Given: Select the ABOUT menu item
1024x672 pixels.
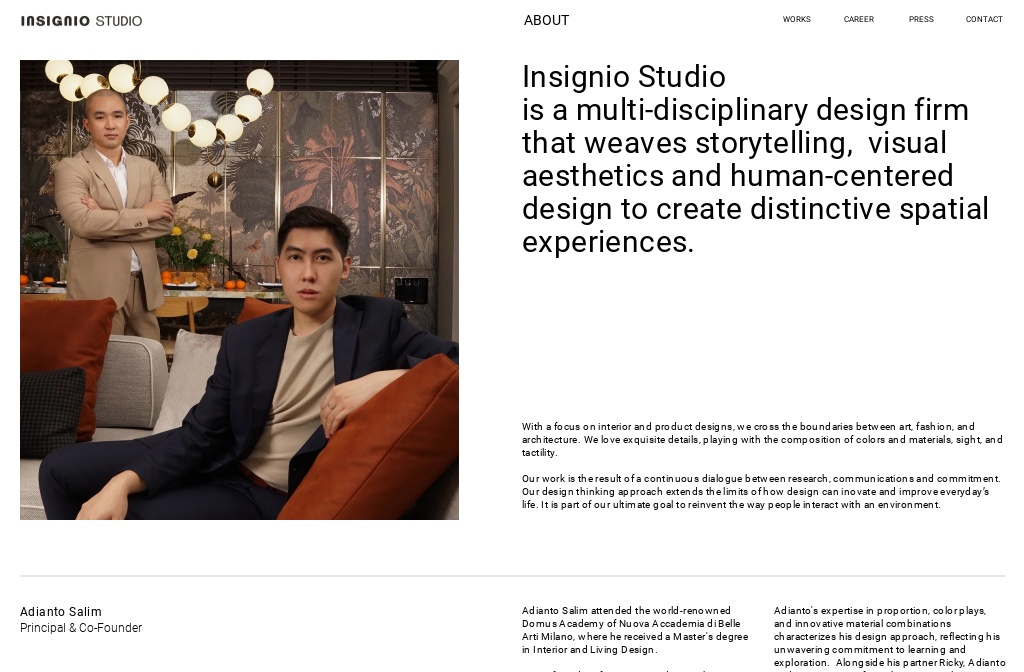Looking at the screenshot, I should (546, 20).
